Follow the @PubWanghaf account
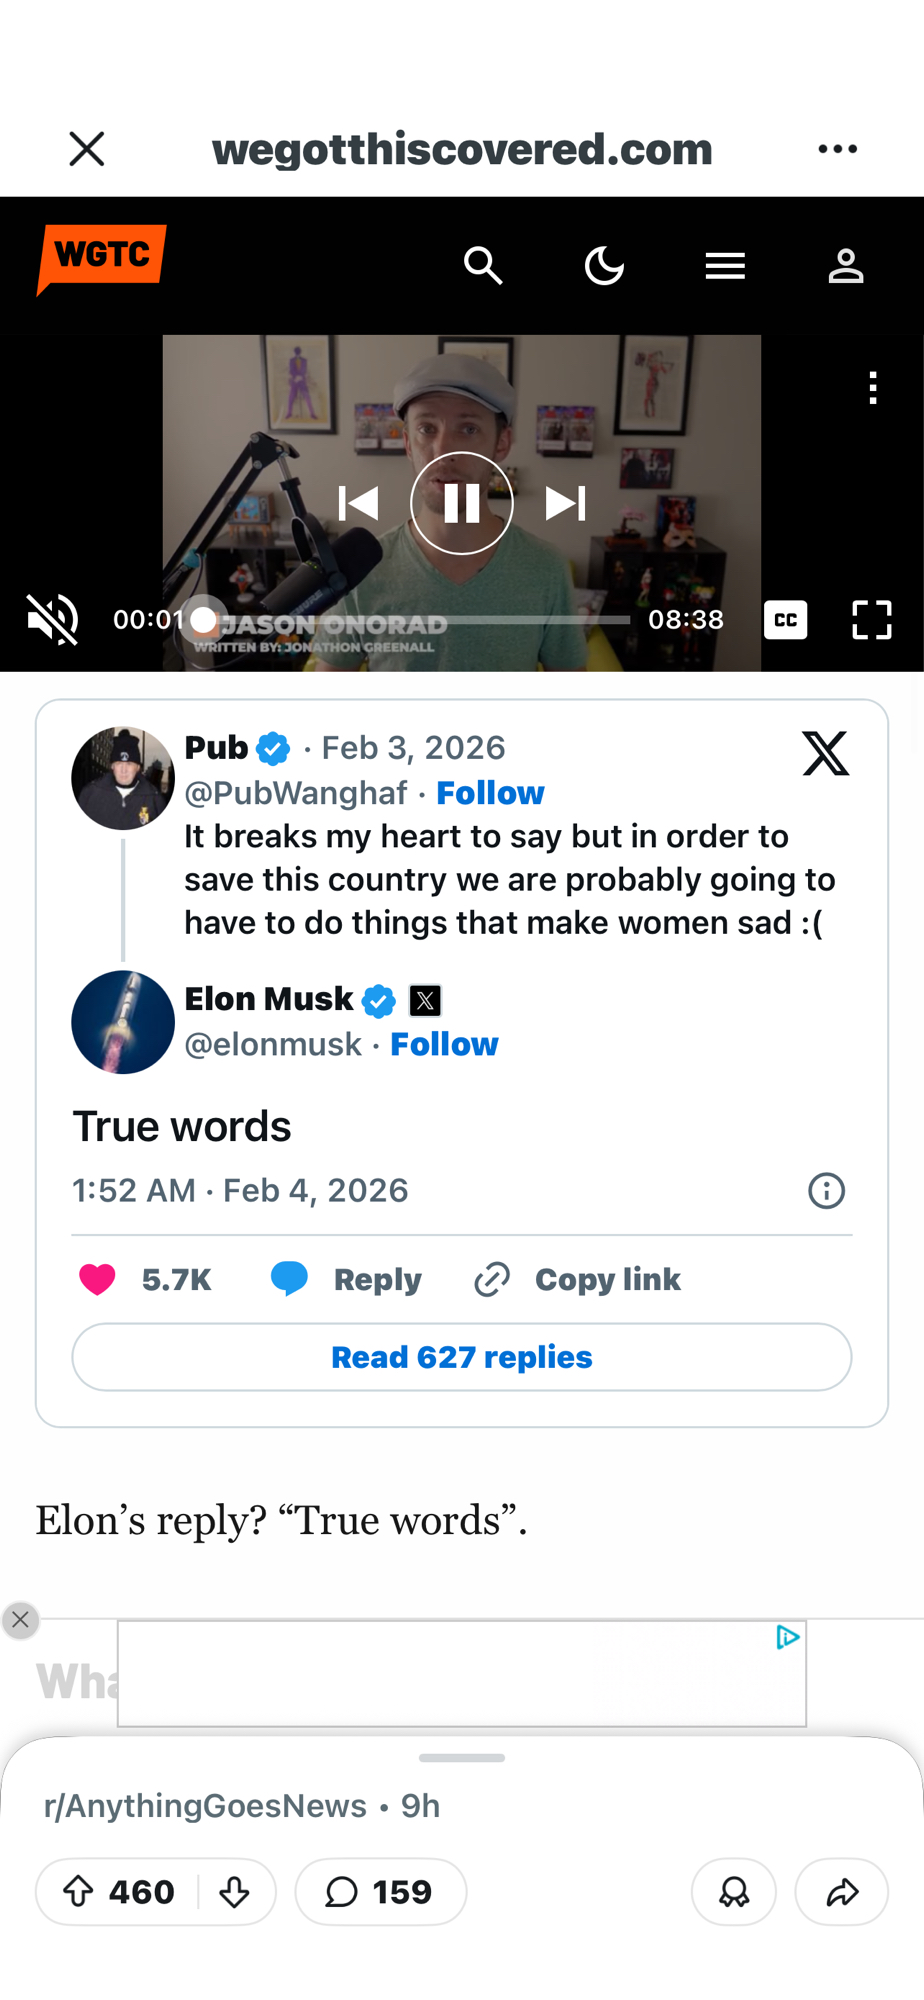This screenshot has height=2000, width=924. click(x=490, y=793)
